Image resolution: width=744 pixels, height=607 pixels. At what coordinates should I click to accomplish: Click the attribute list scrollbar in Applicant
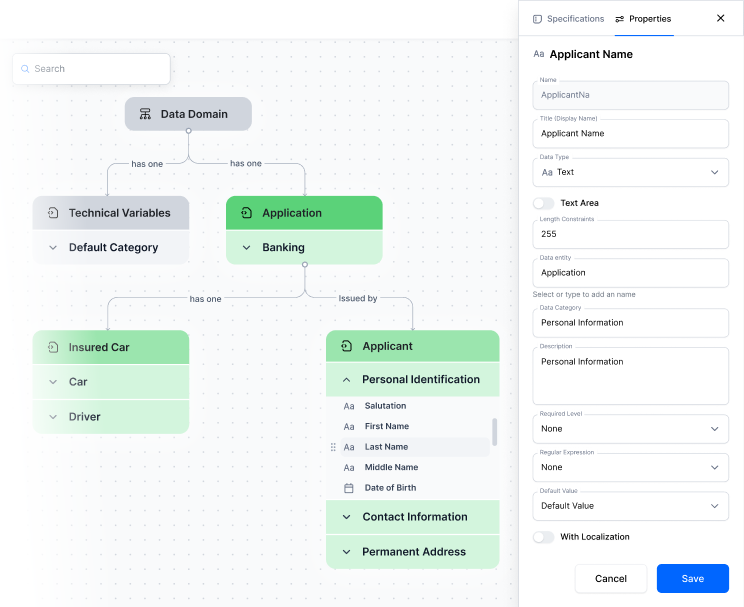click(x=495, y=432)
